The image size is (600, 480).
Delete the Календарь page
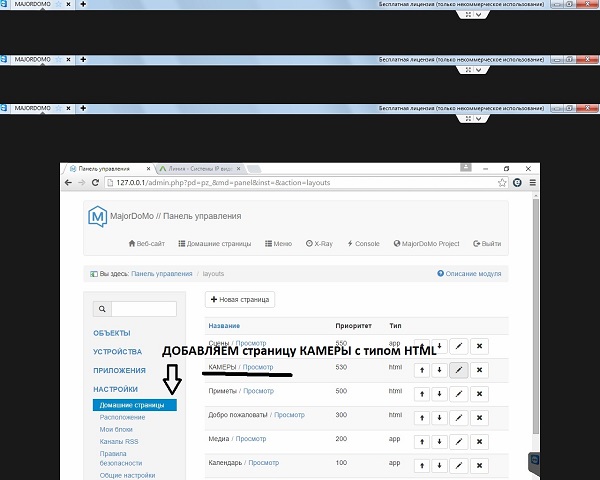point(479,465)
